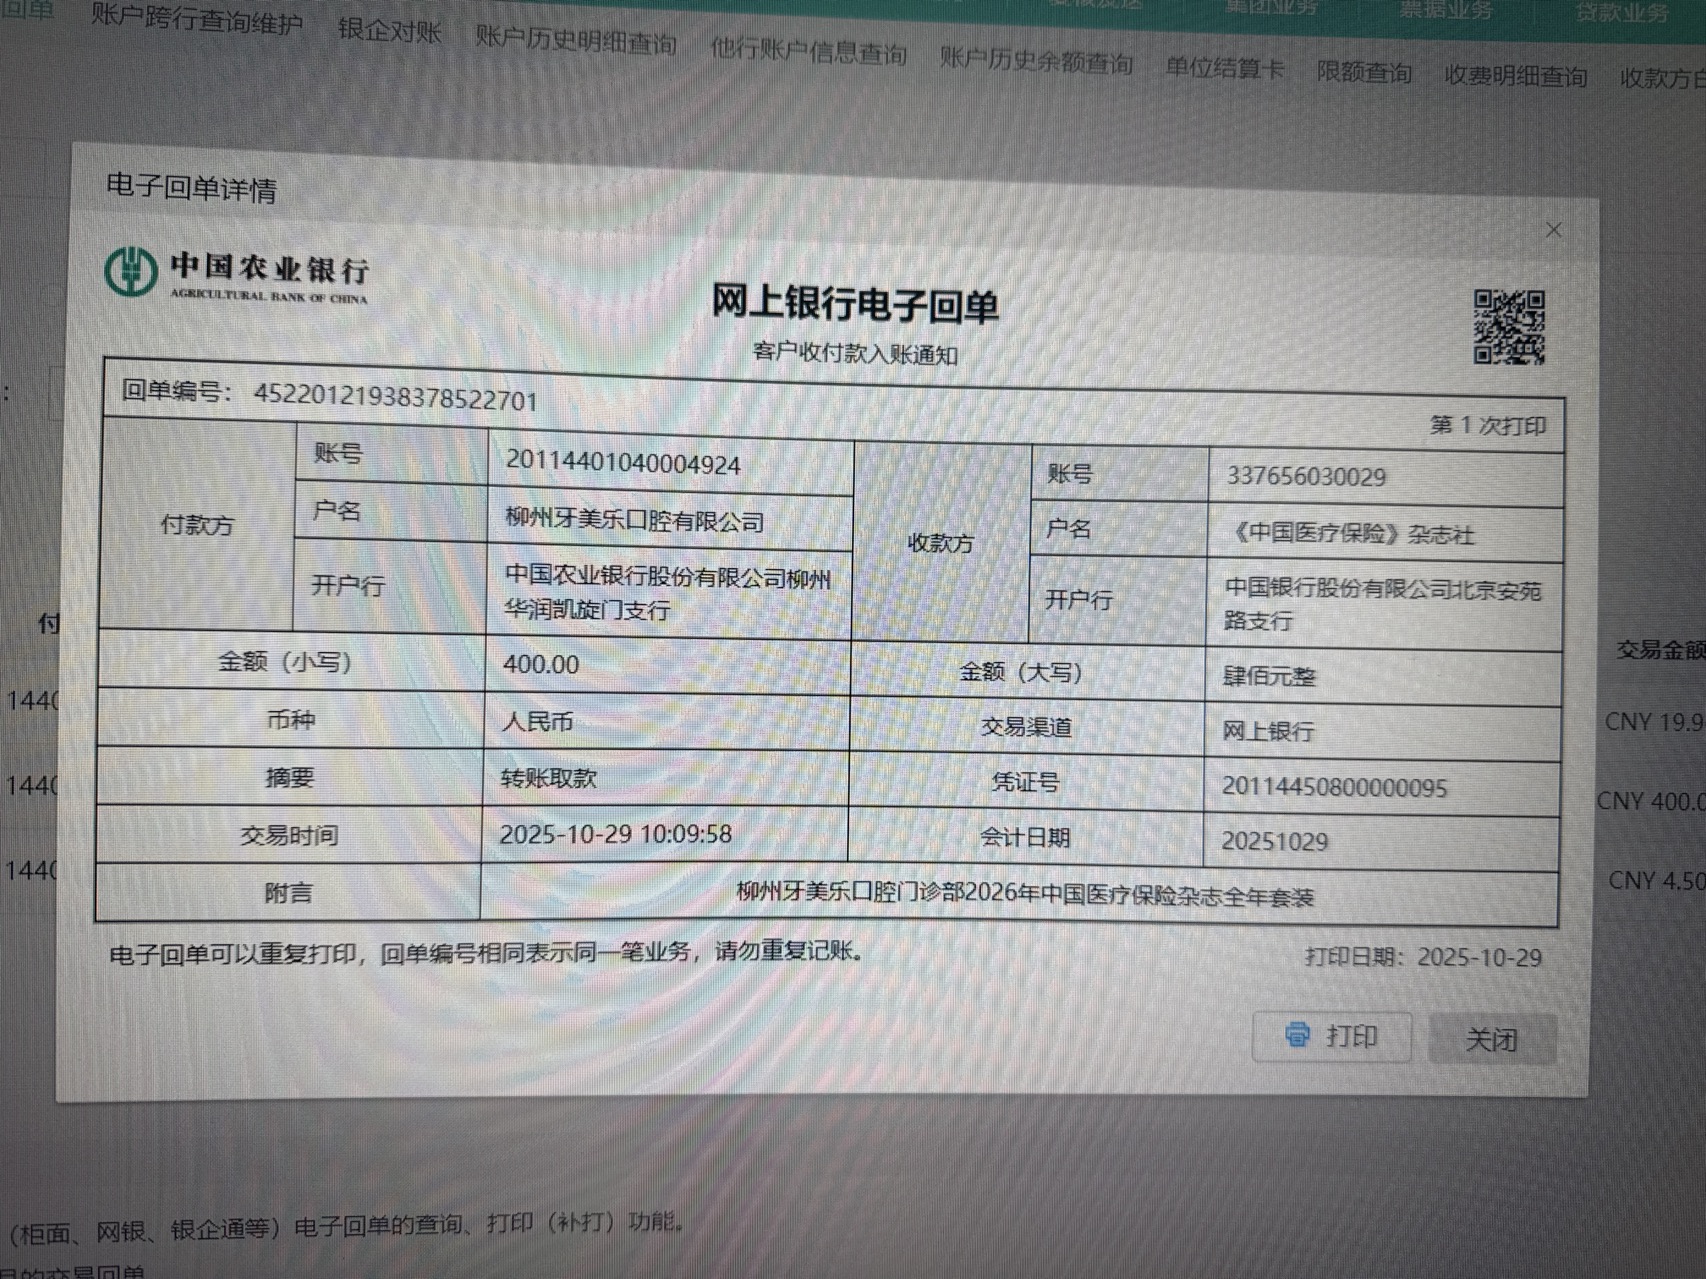
Task: Close the 电子回单详情 dialog with the X
Action: tap(1553, 230)
